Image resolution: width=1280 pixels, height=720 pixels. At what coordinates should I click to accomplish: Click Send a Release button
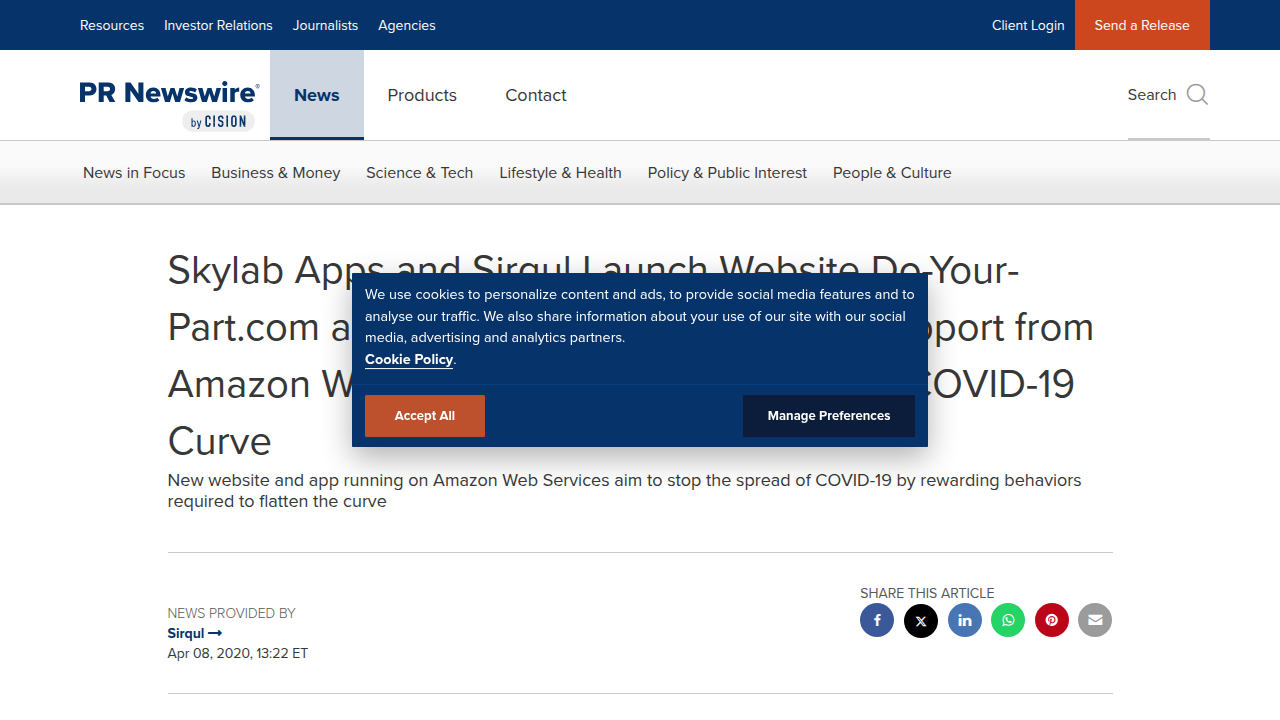coord(1142,25)
